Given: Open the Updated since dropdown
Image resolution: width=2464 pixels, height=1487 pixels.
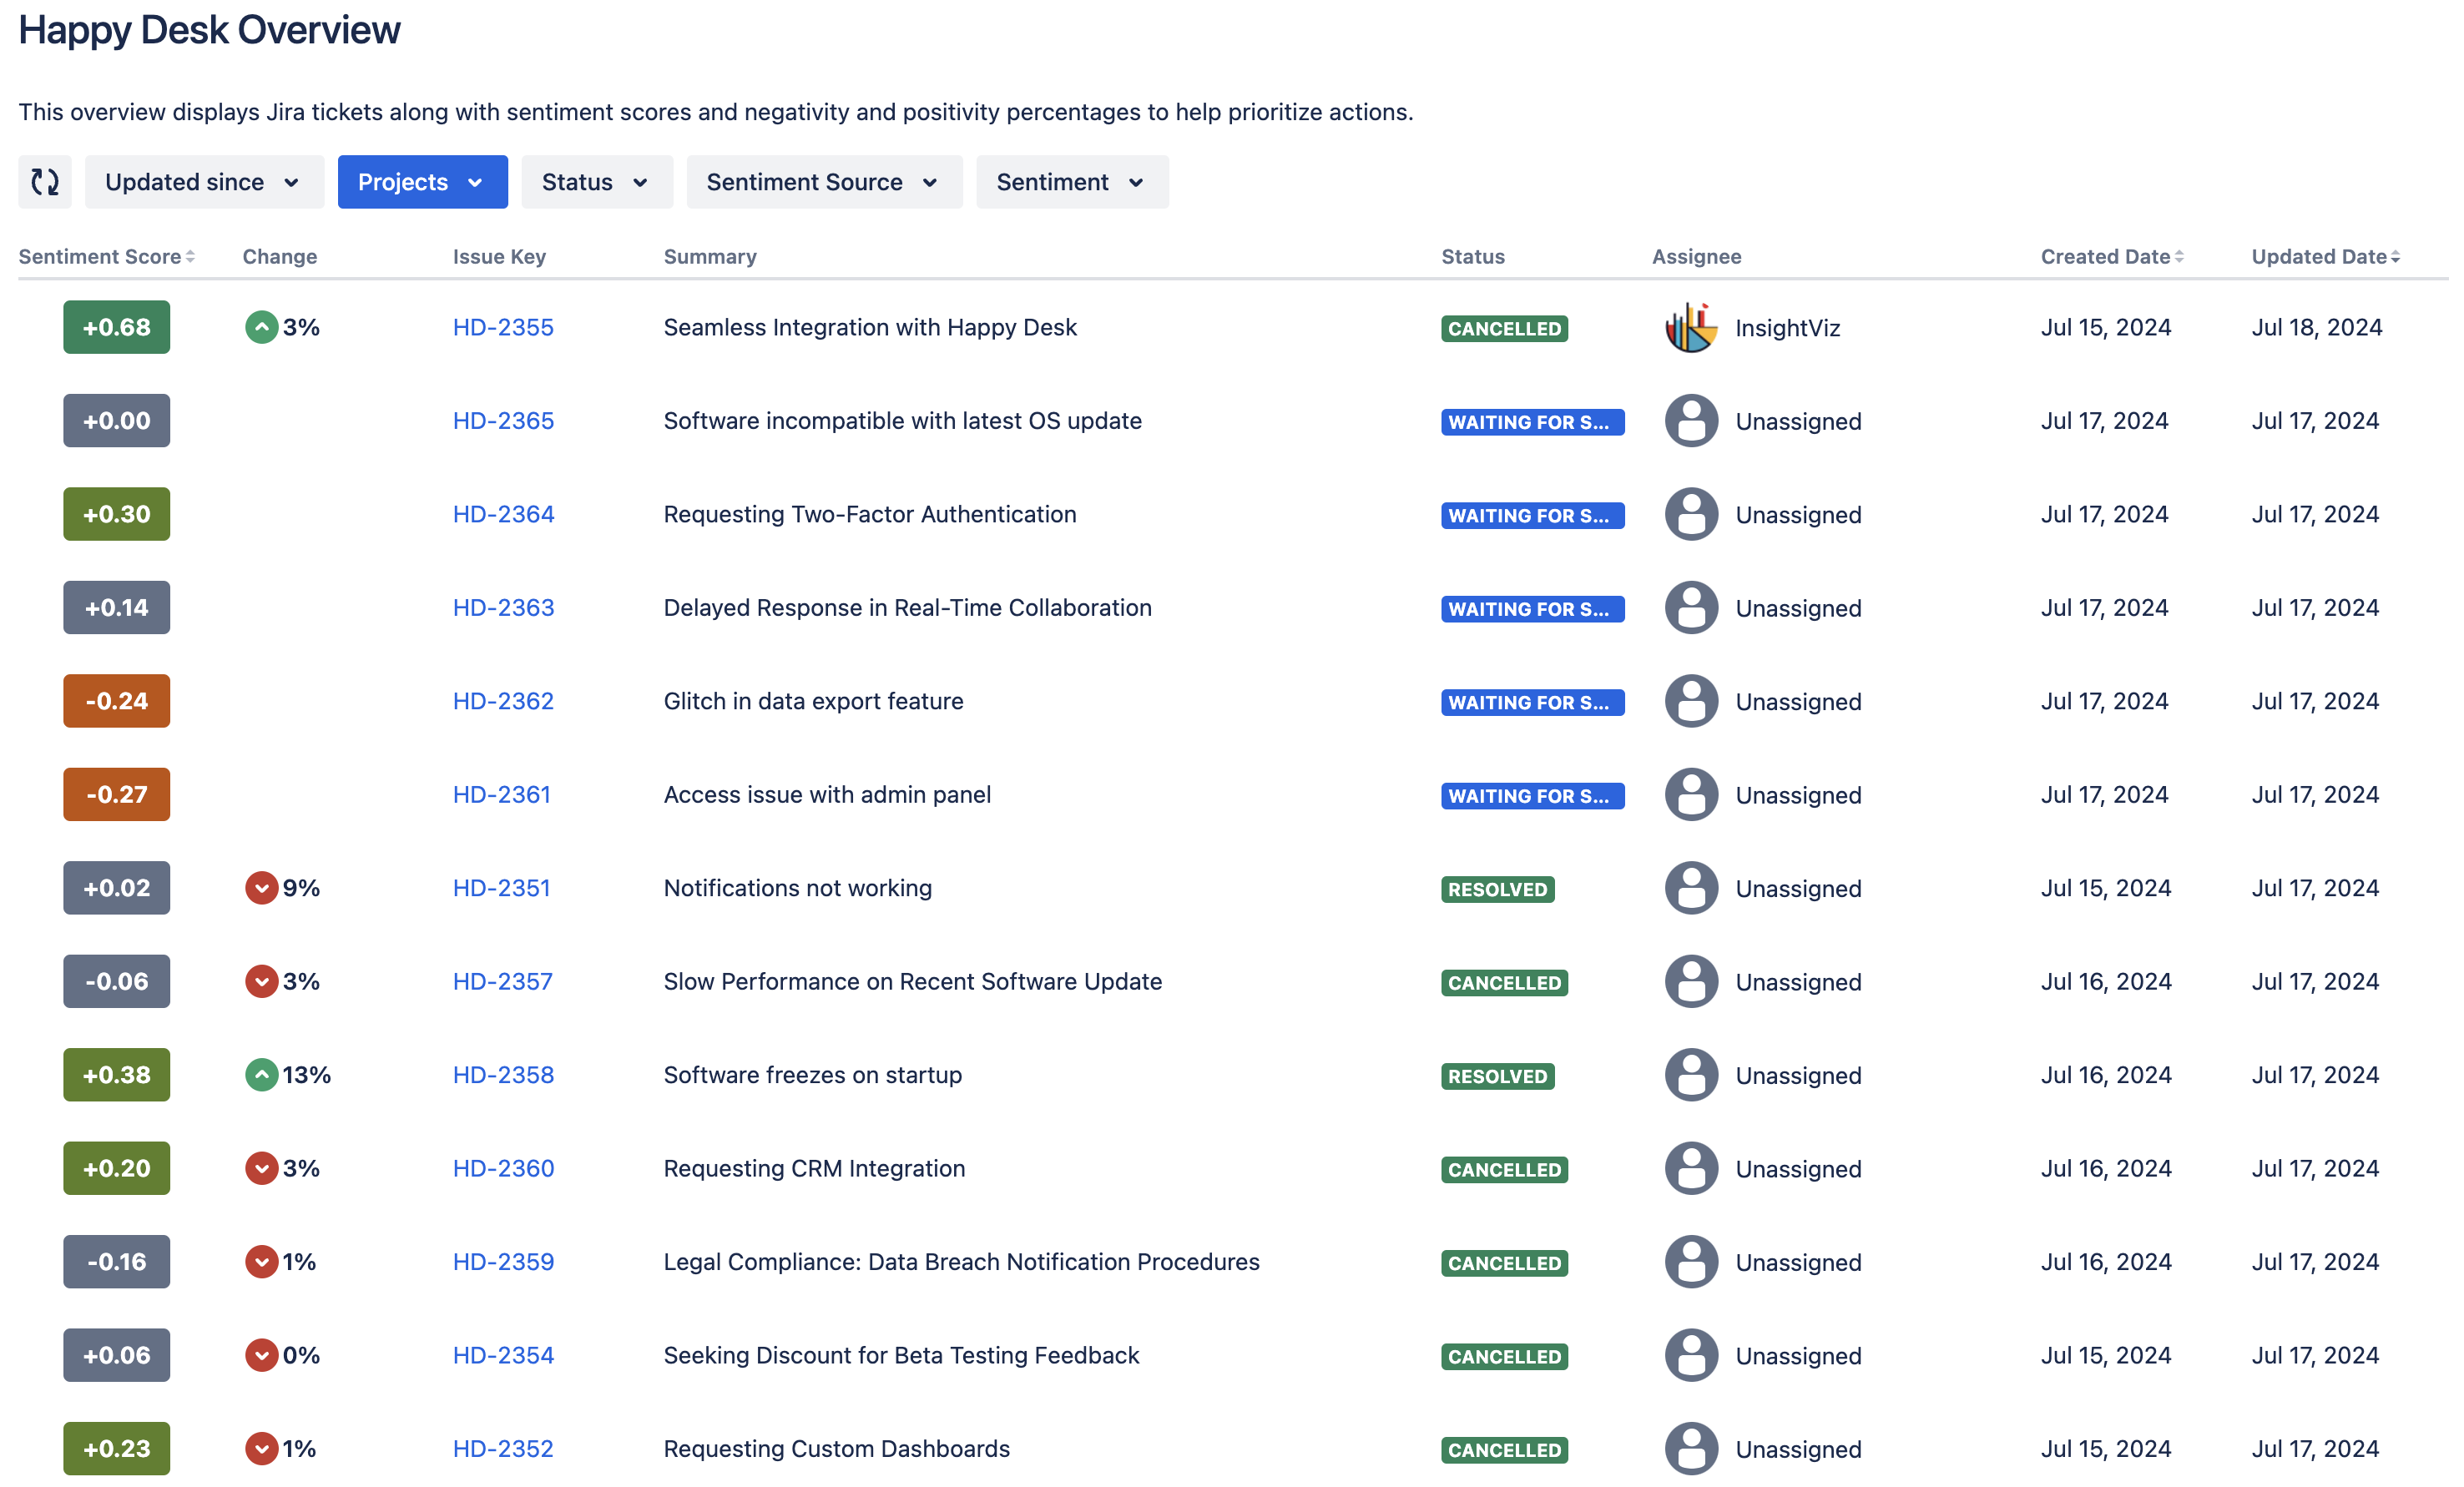Looking at the screenshot, I should click(x=204, y=182).
